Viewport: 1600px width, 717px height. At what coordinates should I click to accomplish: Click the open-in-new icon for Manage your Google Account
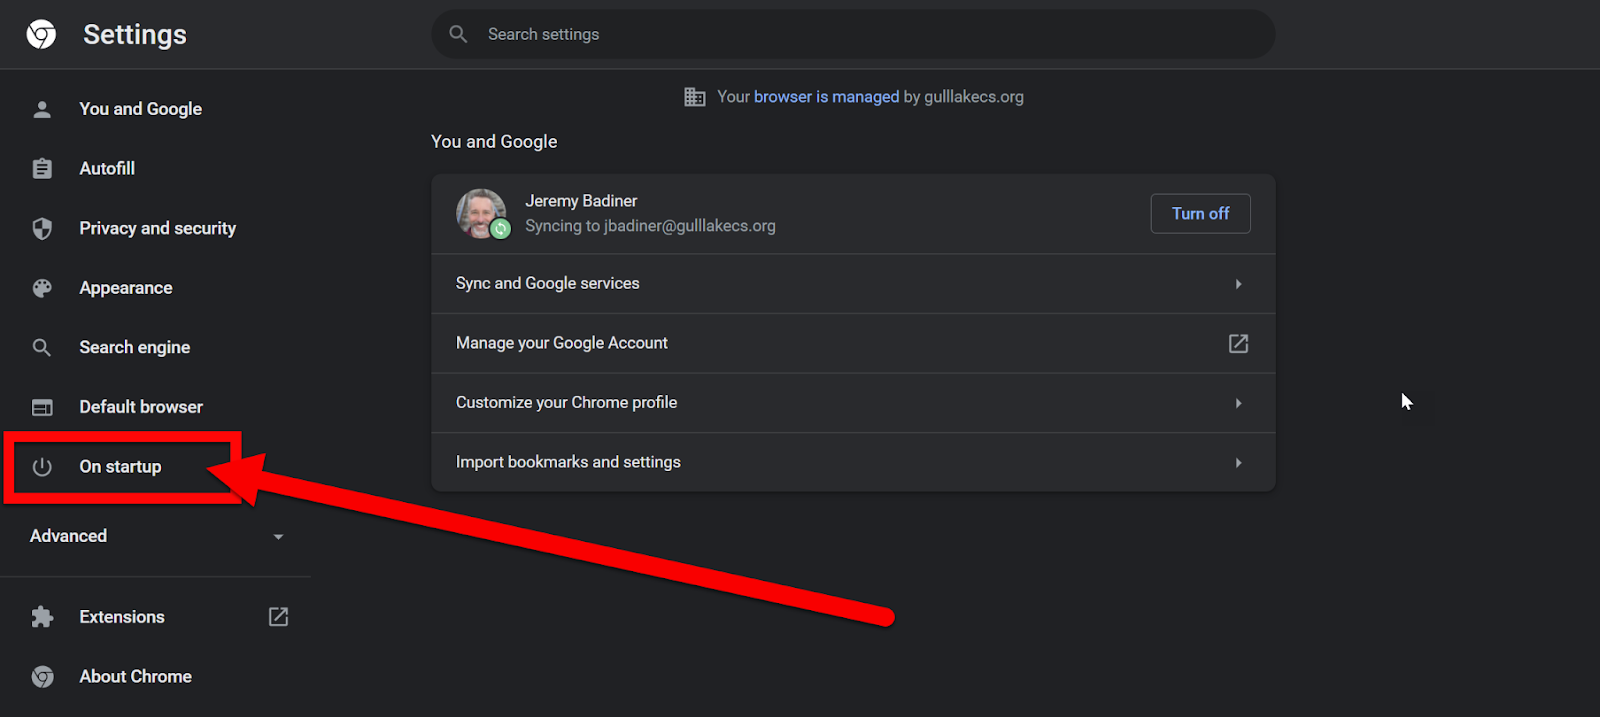(1238, 343)
